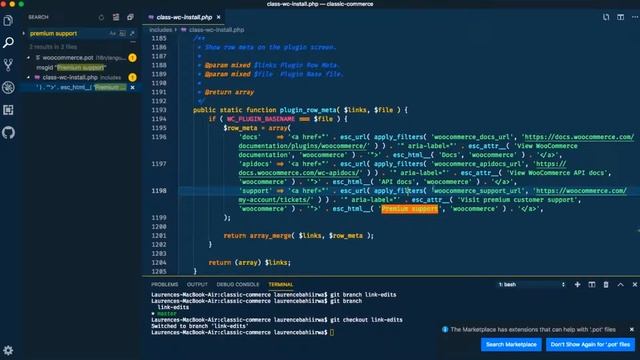The image size is (640, 360).
Task: Click the Search Marketplace button
Action: (x=511, y=344)
